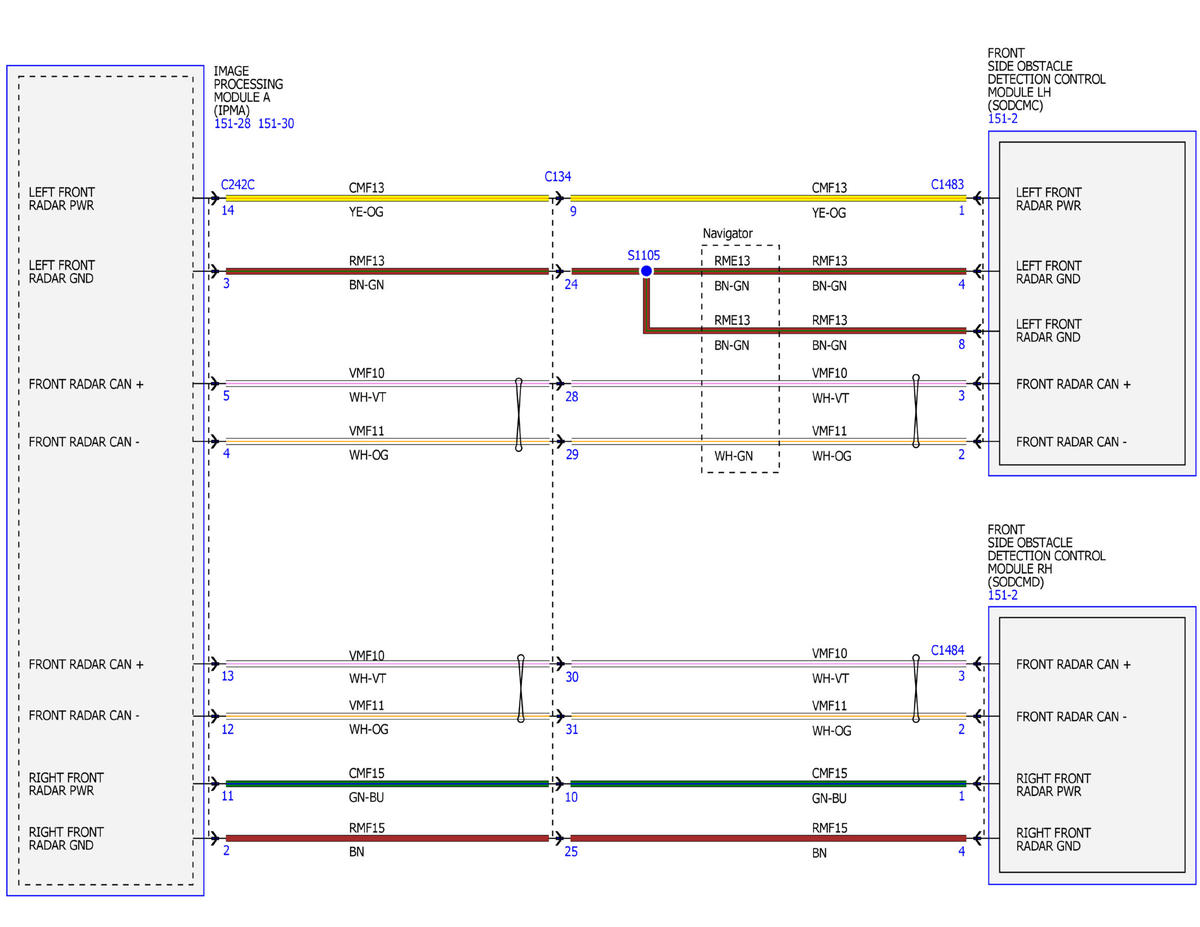This screenshot has width=1200, height=927.
Task: Select pin 25 on RMF15 ground circuit
Action: pyautogui.click(x=572, y=852)
